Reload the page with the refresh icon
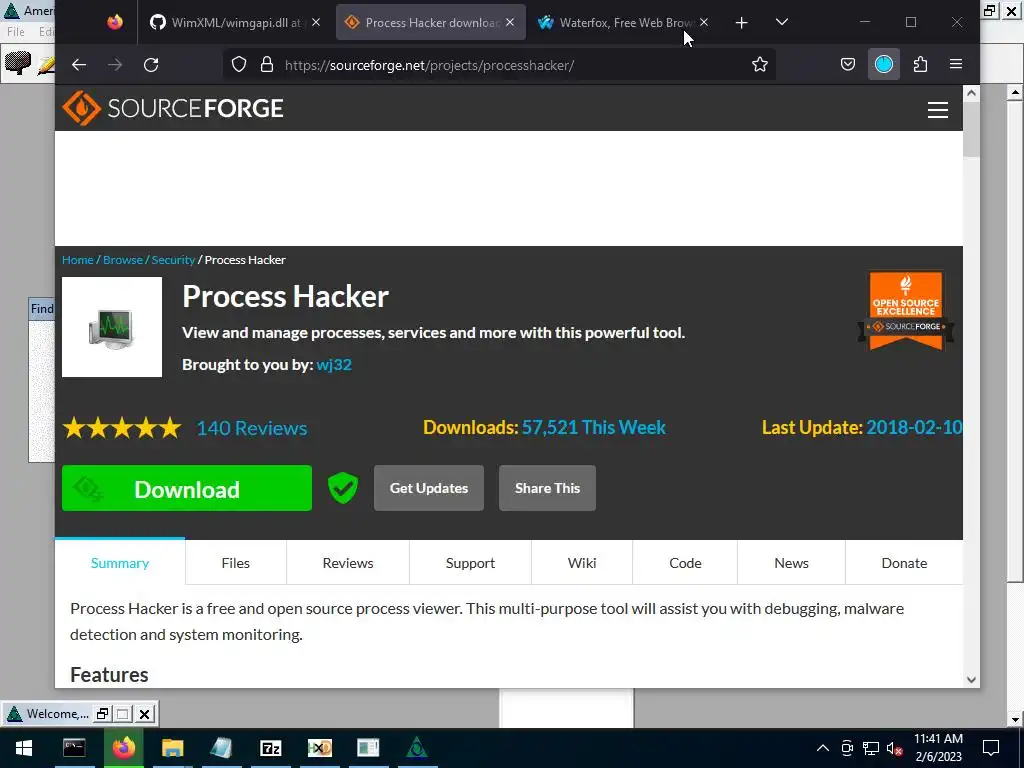 151,65
